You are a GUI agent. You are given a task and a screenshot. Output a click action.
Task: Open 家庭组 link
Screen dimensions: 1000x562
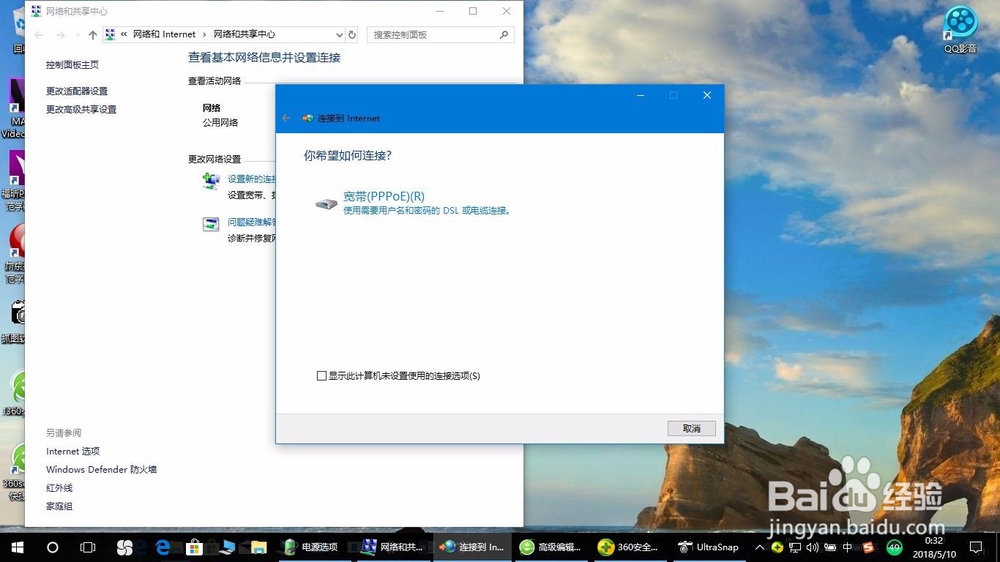(59, 507)
